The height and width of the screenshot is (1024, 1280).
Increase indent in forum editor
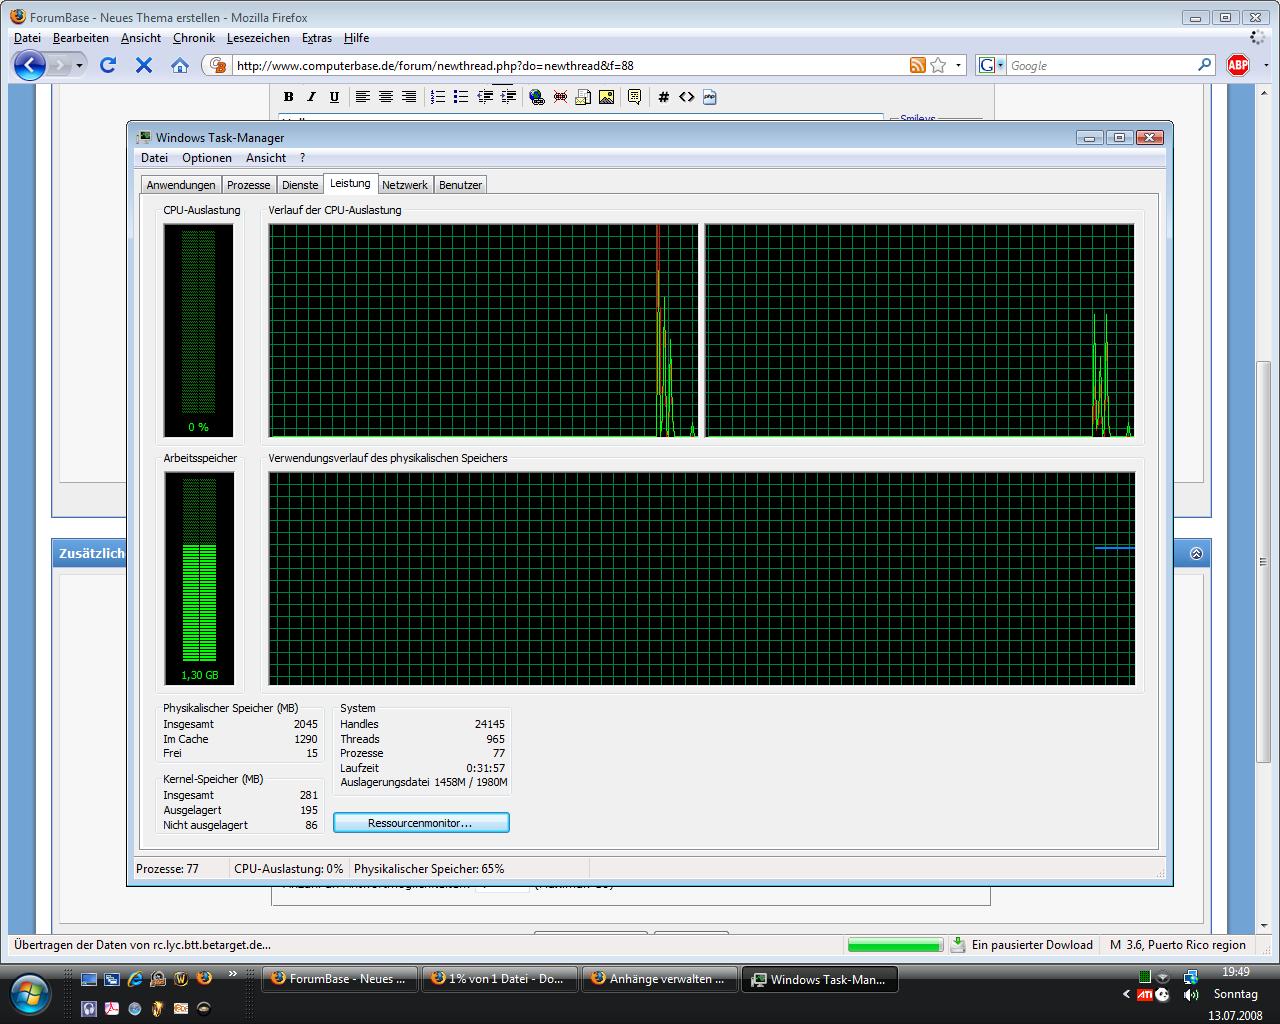tap(508, 97)
